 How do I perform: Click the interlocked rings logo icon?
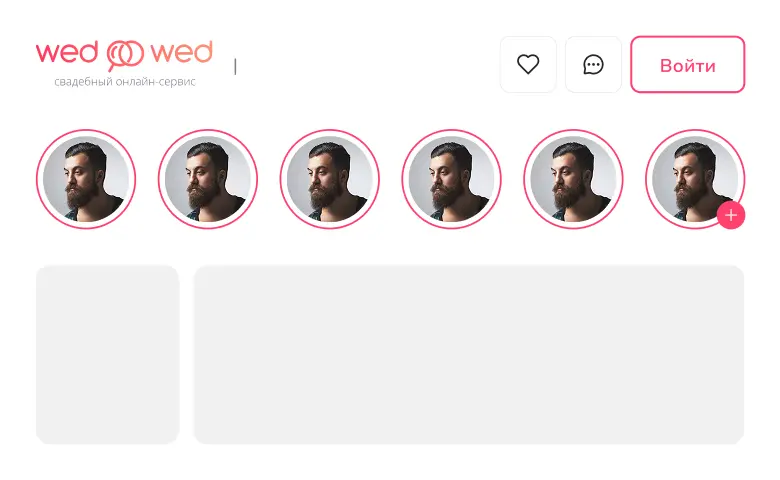coord(125,54)
